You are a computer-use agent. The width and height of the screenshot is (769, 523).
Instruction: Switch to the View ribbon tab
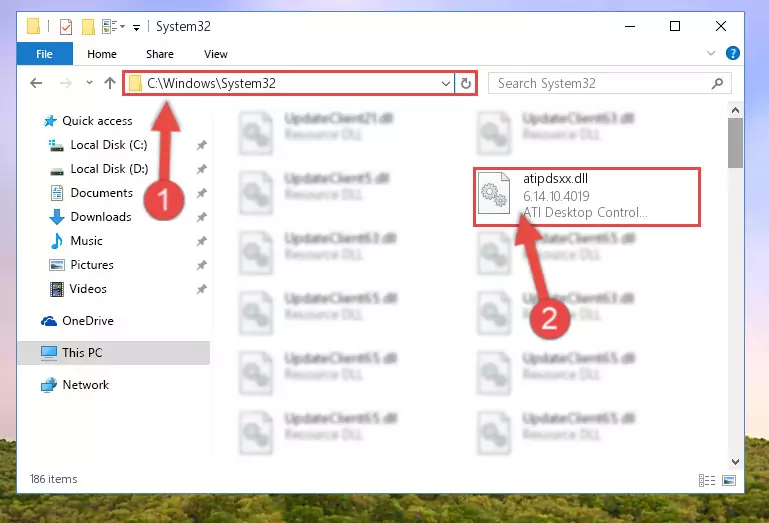coord(216,54)
